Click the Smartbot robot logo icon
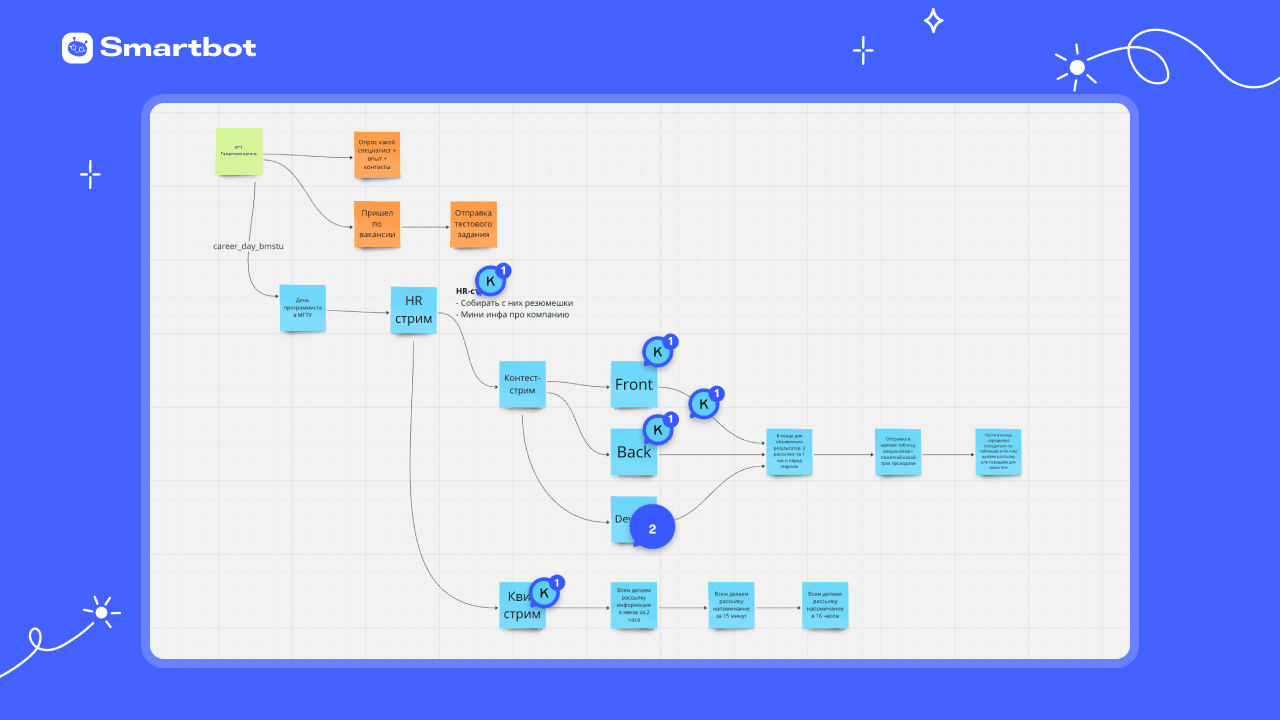Screen dimensions: 1280x720 77,48
